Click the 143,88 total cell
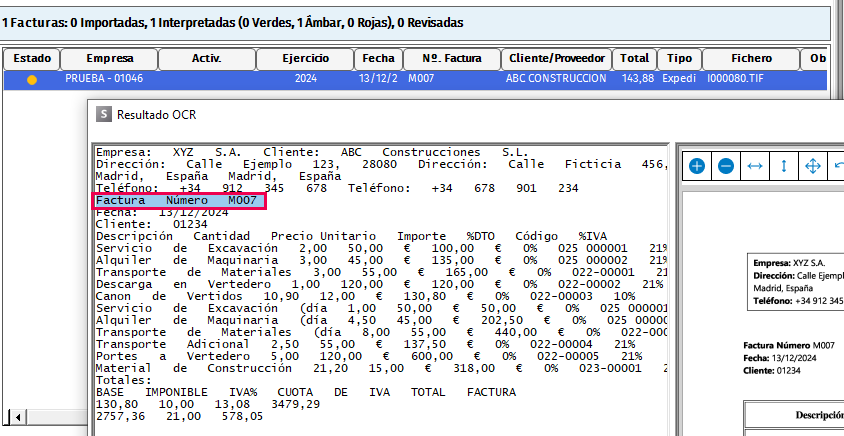The height and width of the screenshot is (436, 844). 638,79
